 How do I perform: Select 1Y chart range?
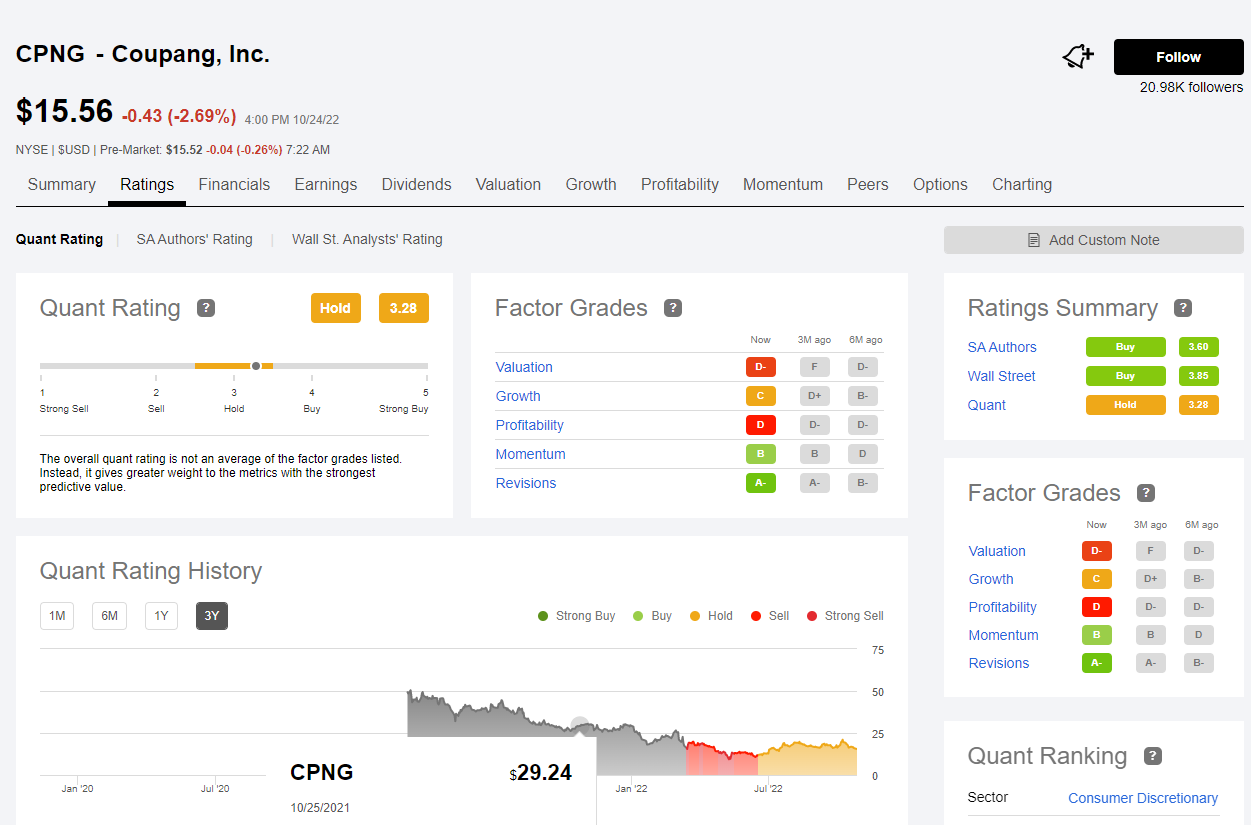(161, 616)
